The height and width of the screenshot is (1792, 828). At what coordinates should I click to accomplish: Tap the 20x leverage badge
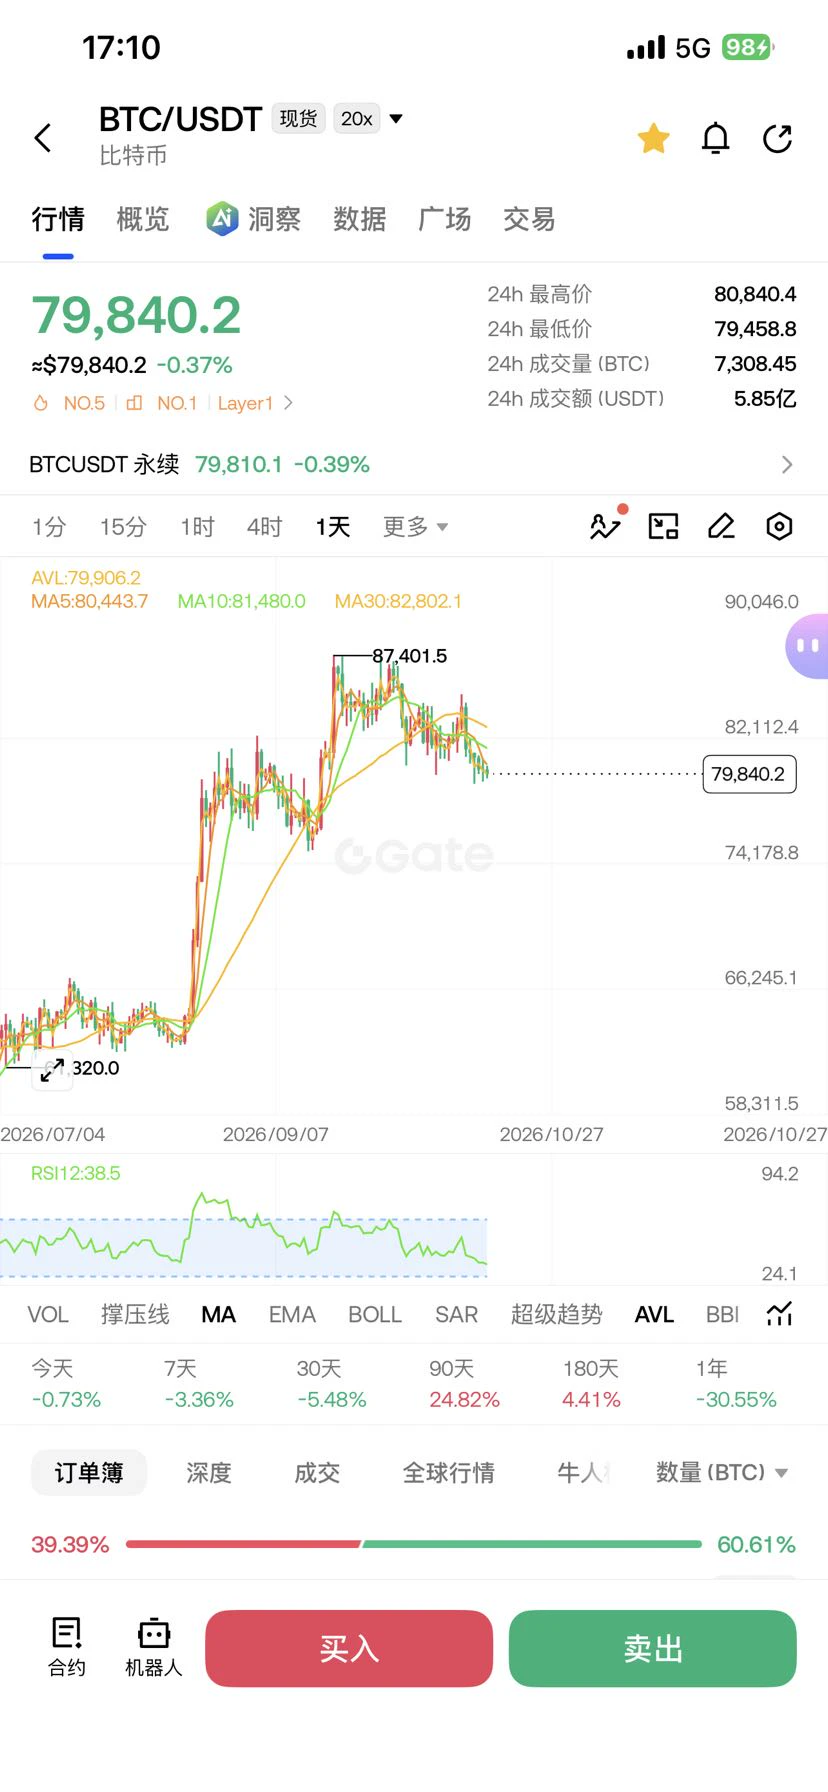tap(356, 119)
